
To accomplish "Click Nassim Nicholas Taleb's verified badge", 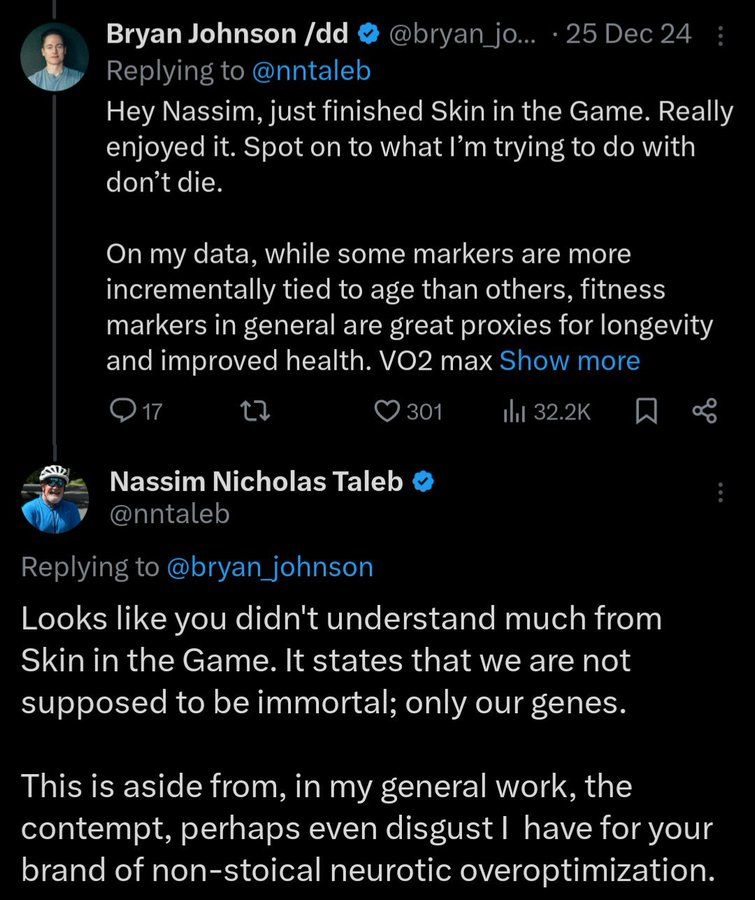I will [423, 482].
